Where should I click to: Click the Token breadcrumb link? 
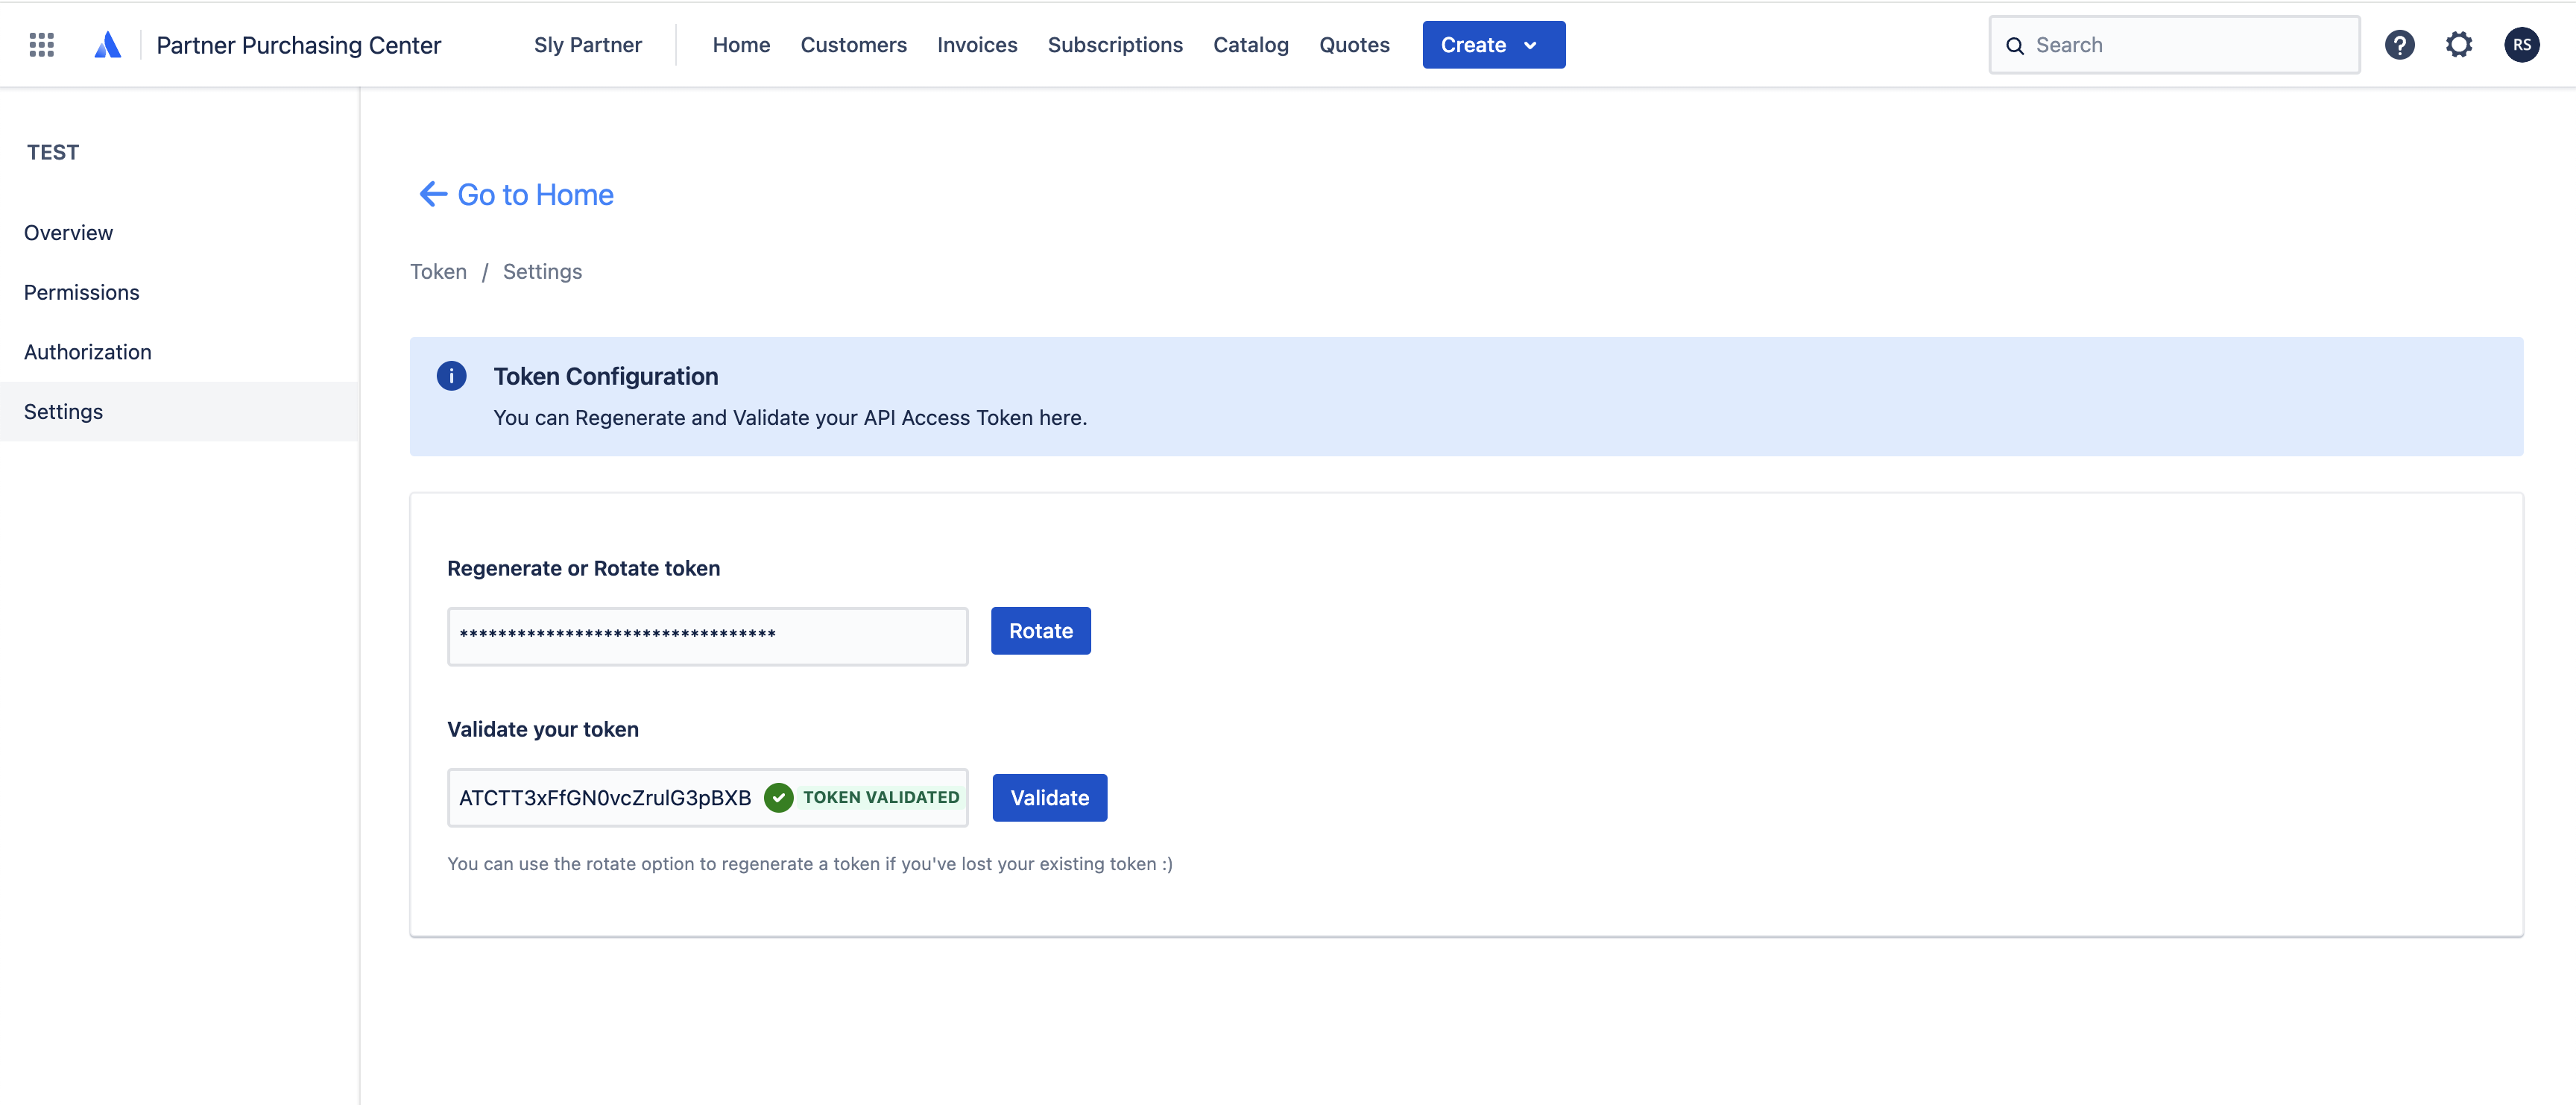[438, 272]
